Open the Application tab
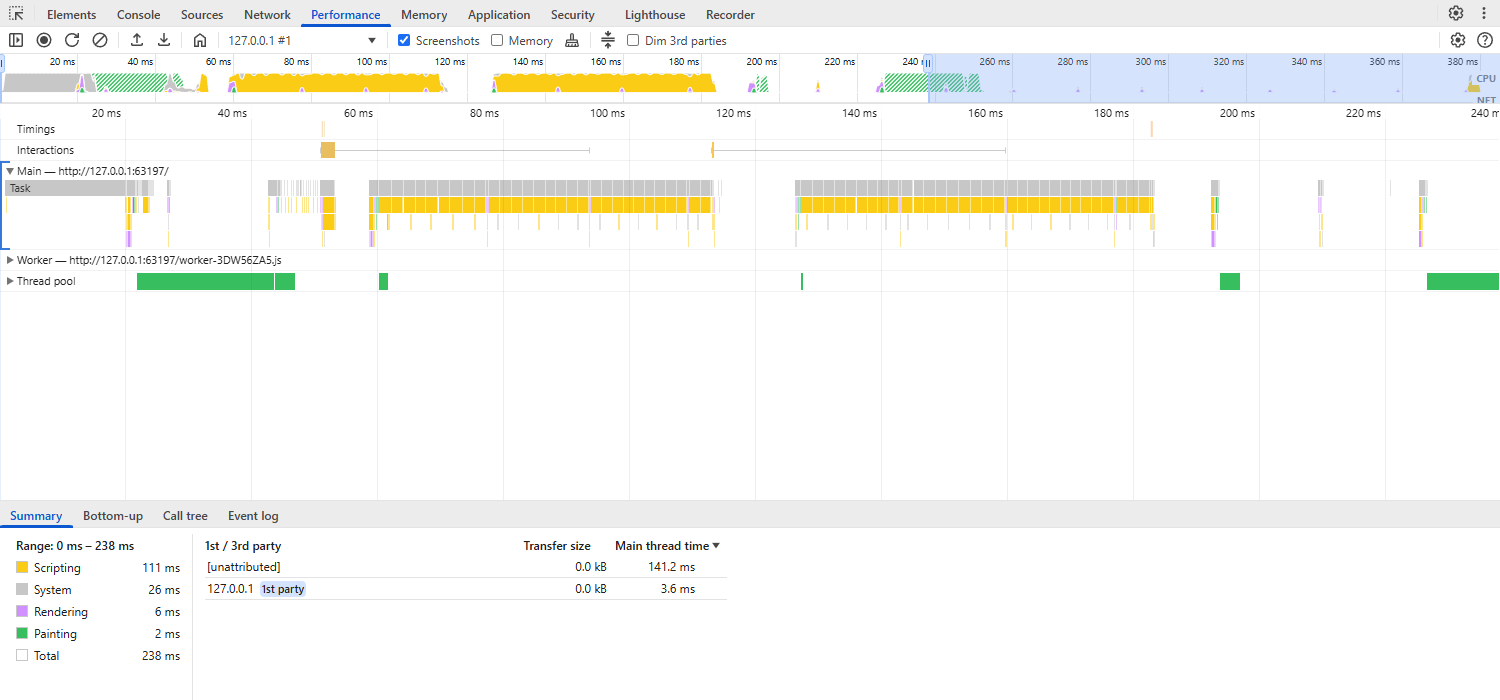The height and width of the screenshot is (700, 1500). pos(499,15)
